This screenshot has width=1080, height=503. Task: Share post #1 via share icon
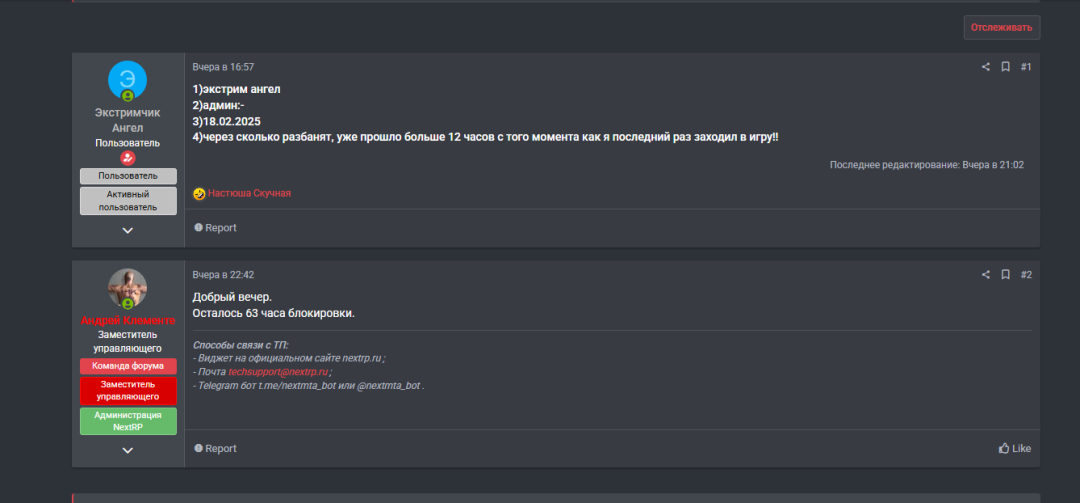(985, 67)
